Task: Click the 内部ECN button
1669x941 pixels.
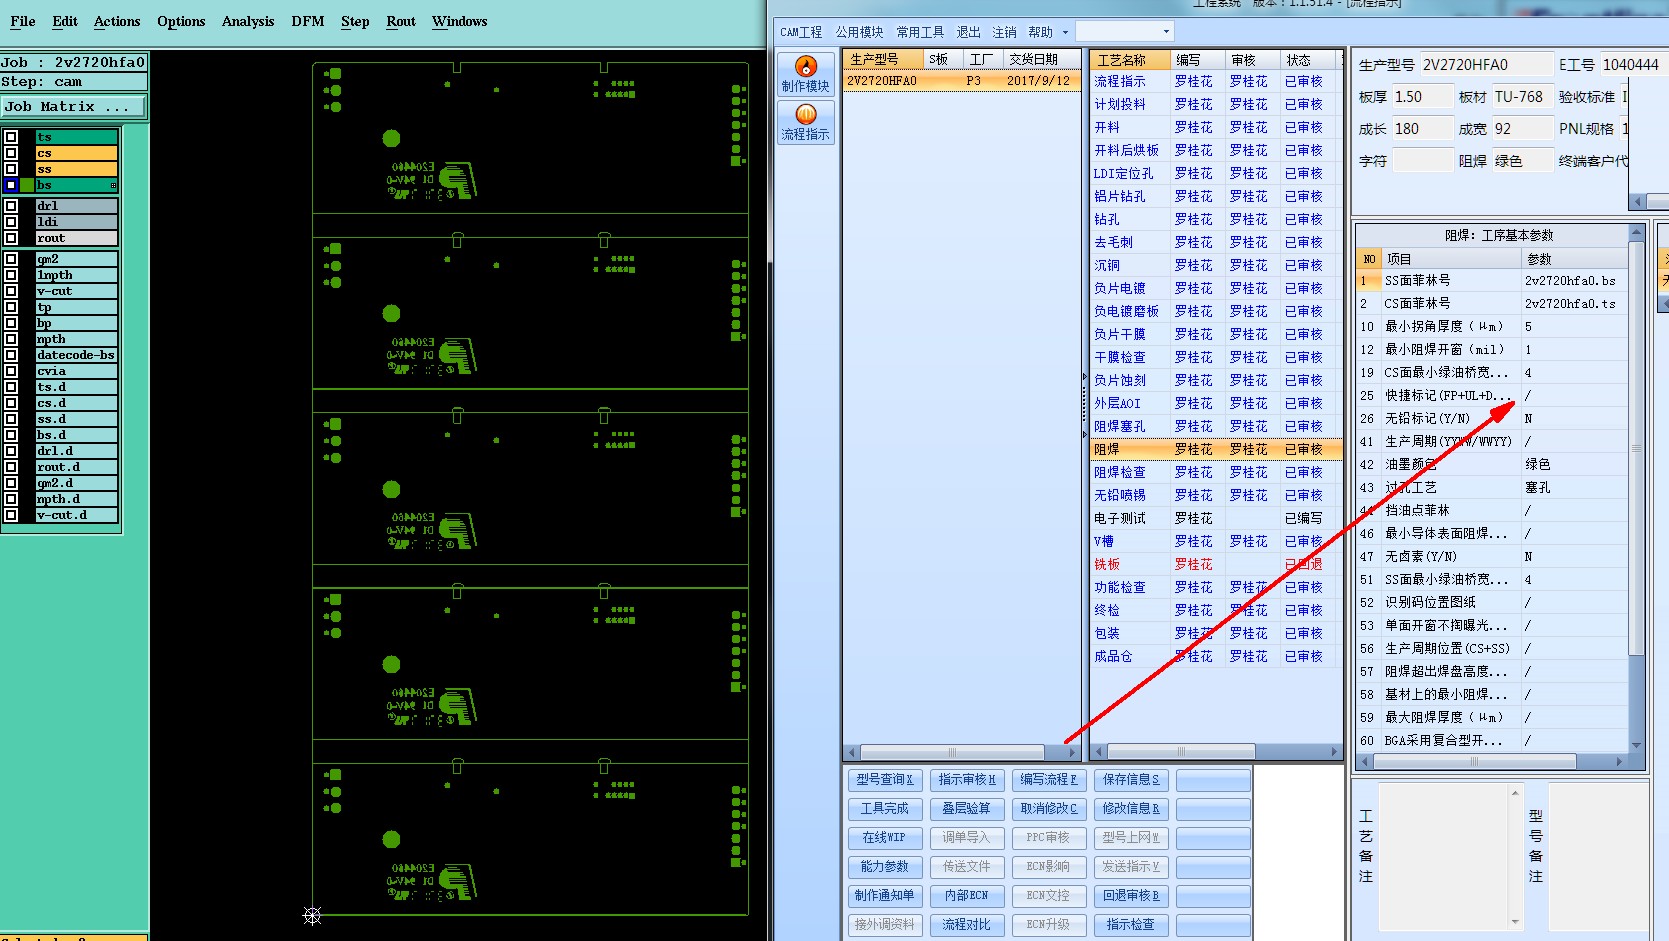Action: [966, 896]
